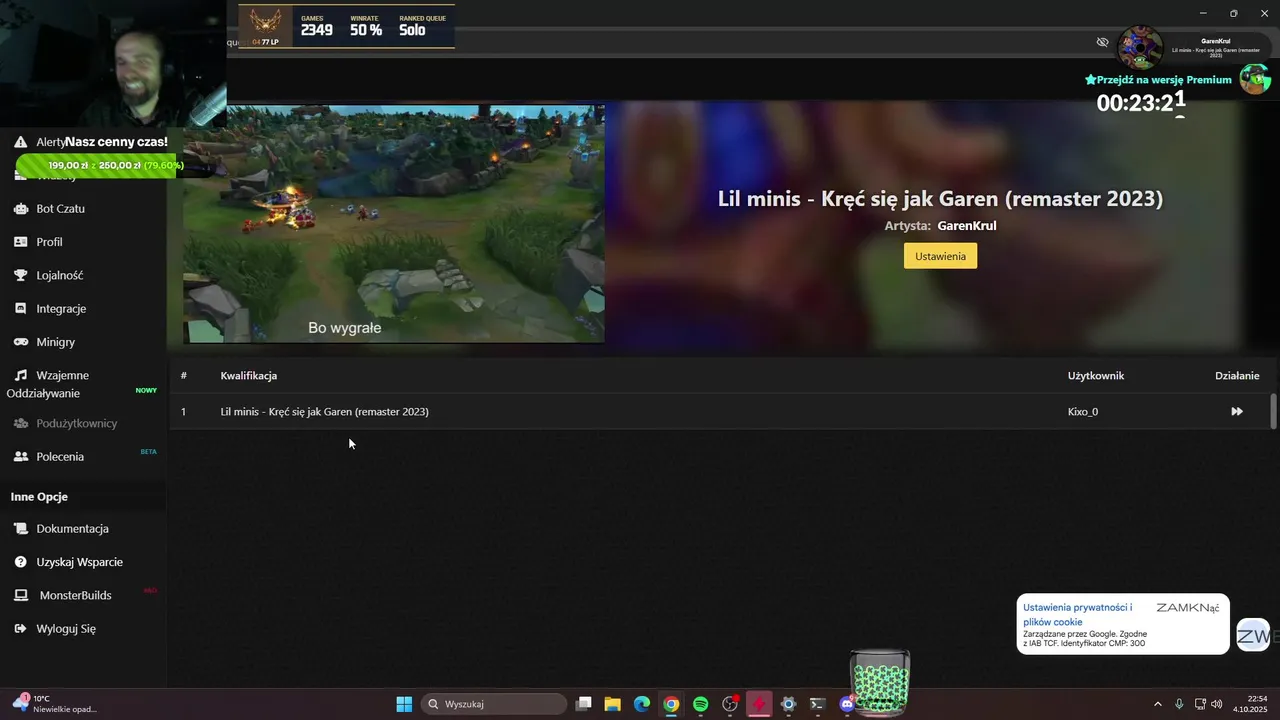
Task: Click the Wyszukaj taskbar search box
Action: pyautogui.click(x=494, y=704)
